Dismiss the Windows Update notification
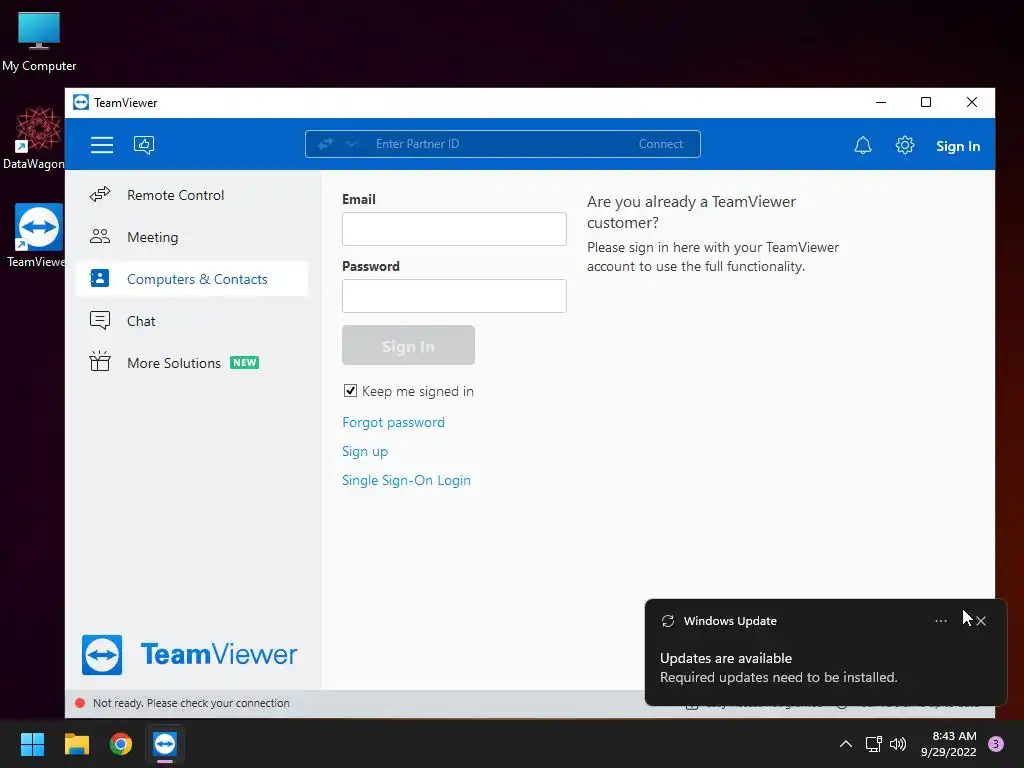Screen dimensions: 1024x768 point(981,621)
